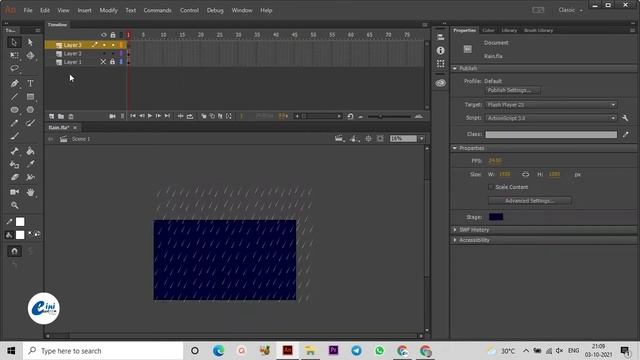Choose the Ink Bottle tool
Image resolution: width=640 pixels, height=360 pixels.
pyautogui.click(x=14, y=164)
